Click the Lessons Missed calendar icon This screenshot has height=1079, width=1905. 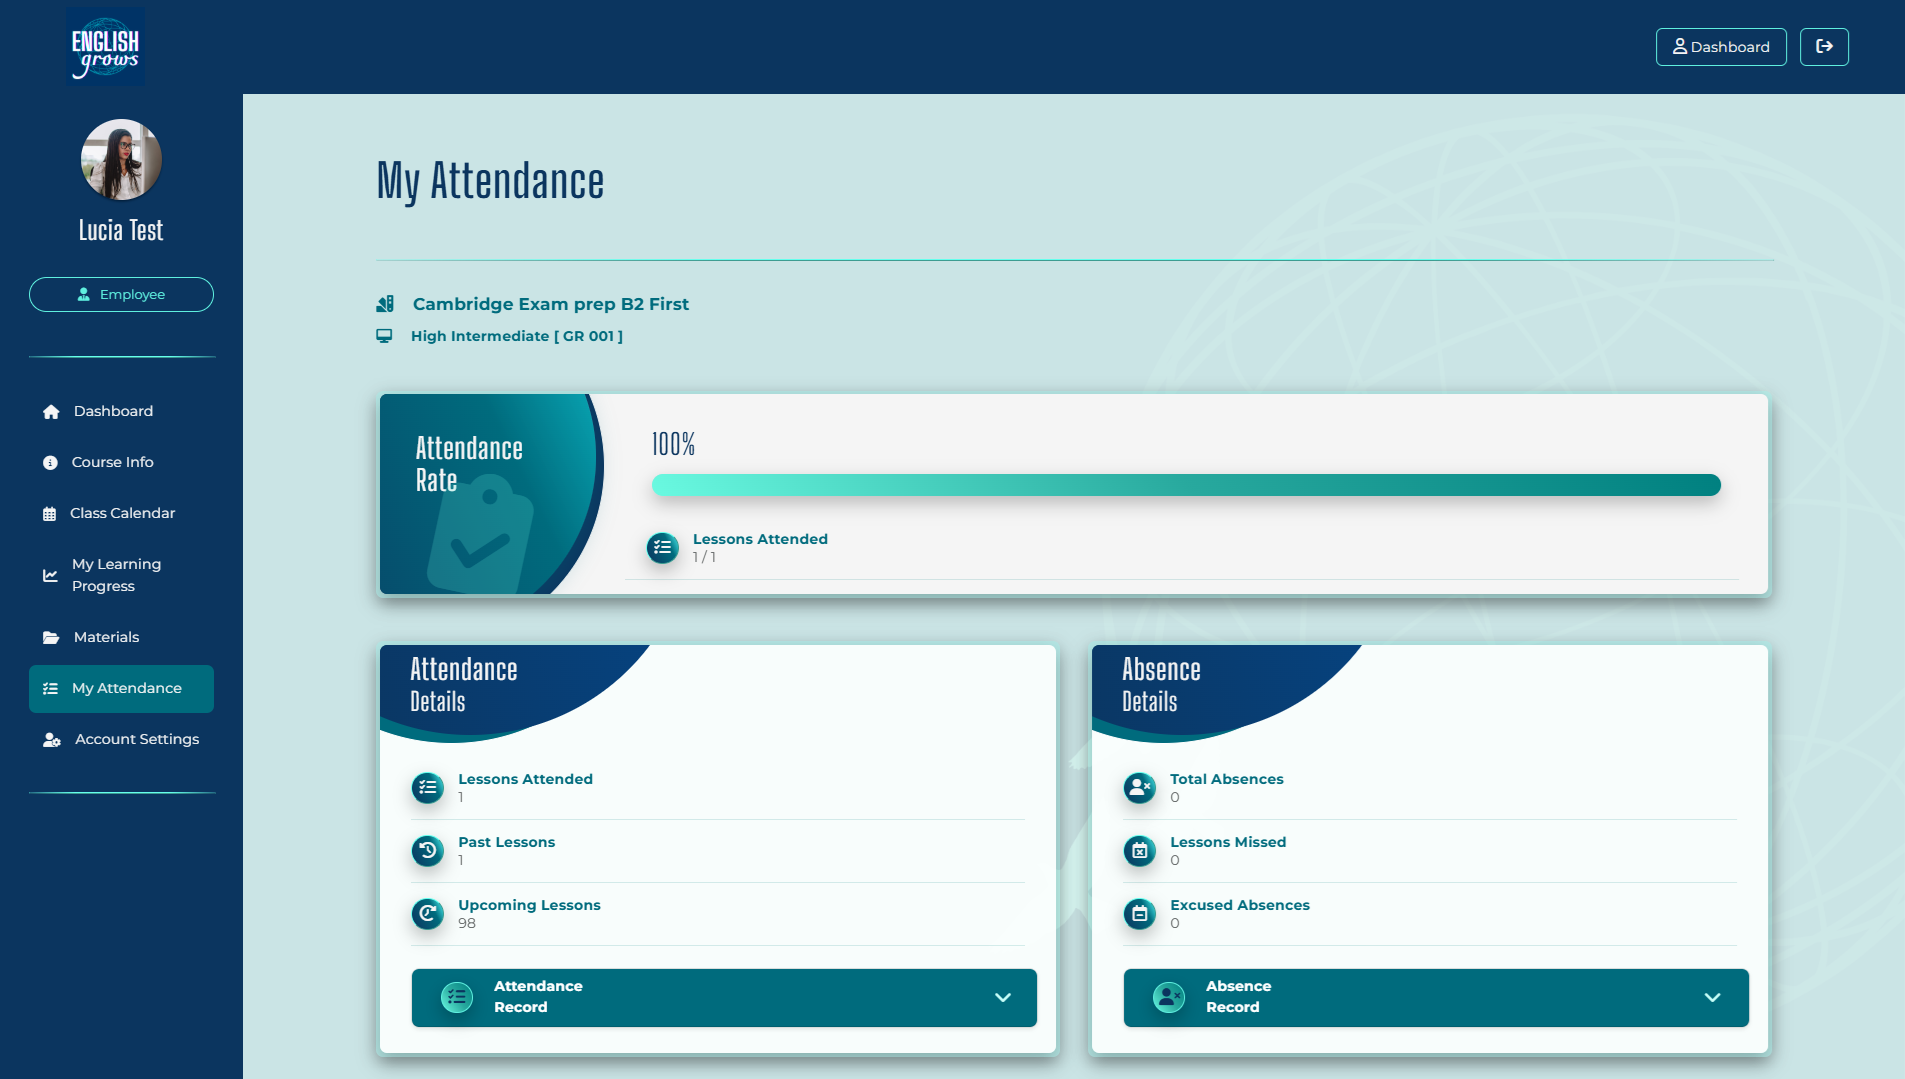[1140, 851]
